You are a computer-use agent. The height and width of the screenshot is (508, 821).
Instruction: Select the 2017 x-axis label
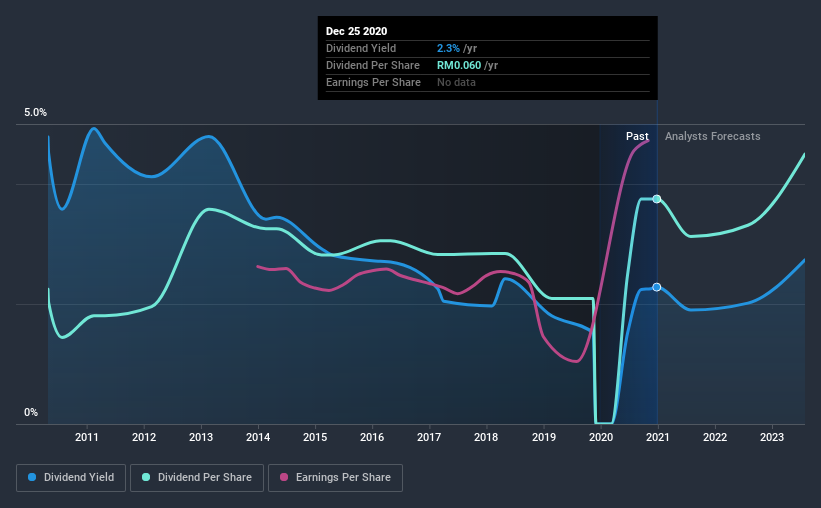point(429,437)
